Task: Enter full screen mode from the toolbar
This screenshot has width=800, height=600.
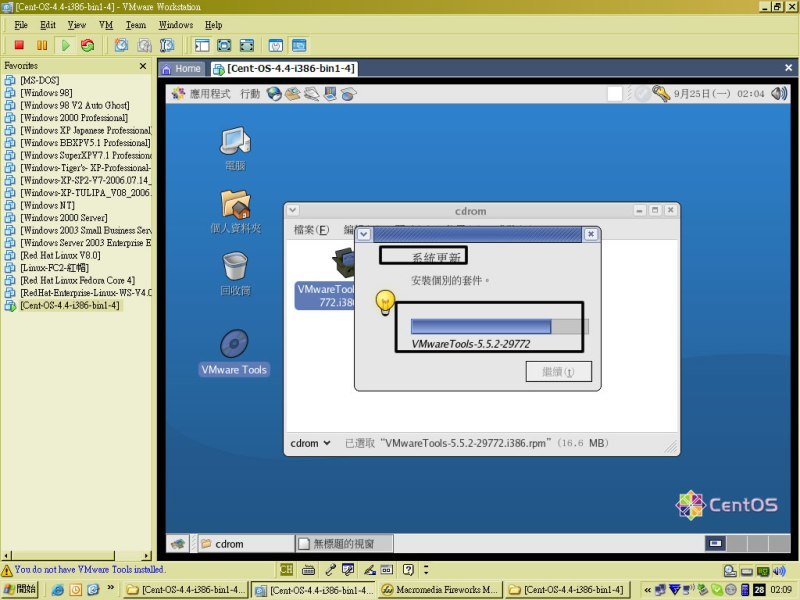Action: point(224,45)
